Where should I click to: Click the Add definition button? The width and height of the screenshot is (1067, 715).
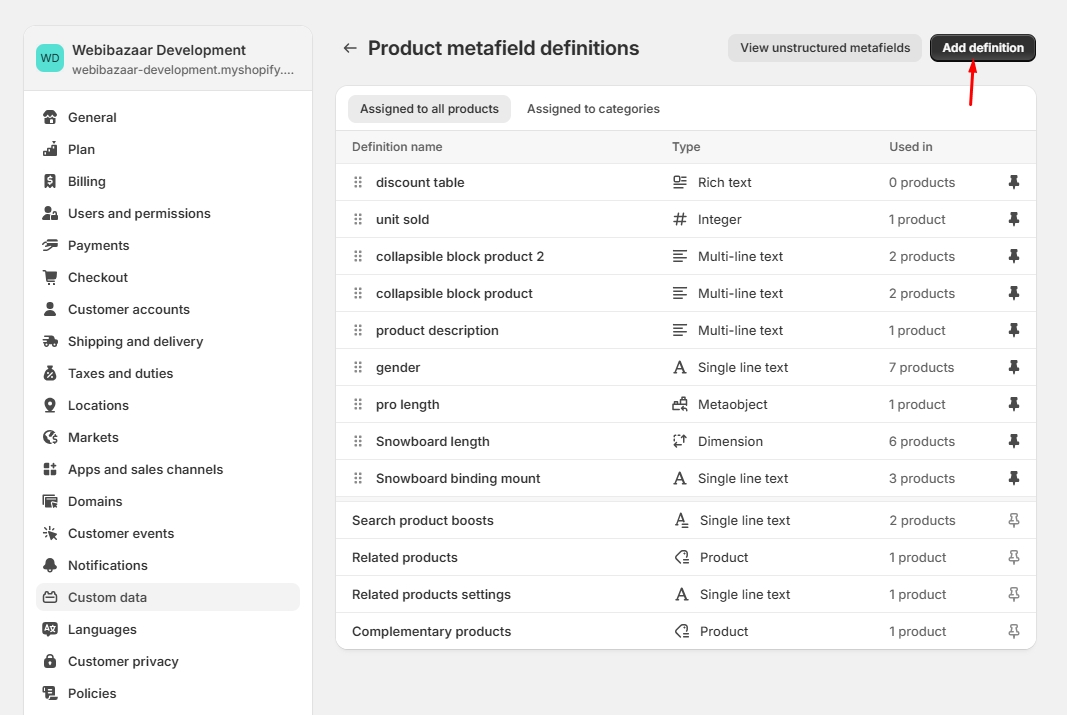[x=982, y=48]
